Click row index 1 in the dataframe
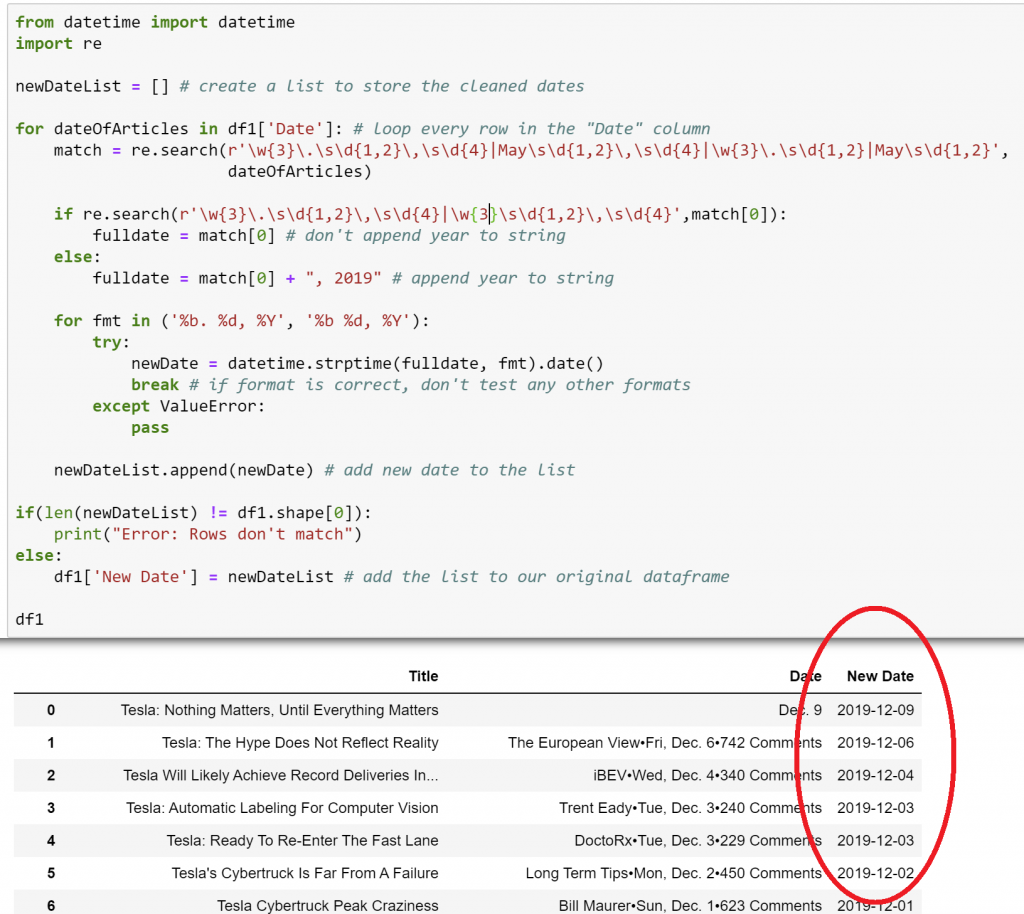 pos(51,743)
